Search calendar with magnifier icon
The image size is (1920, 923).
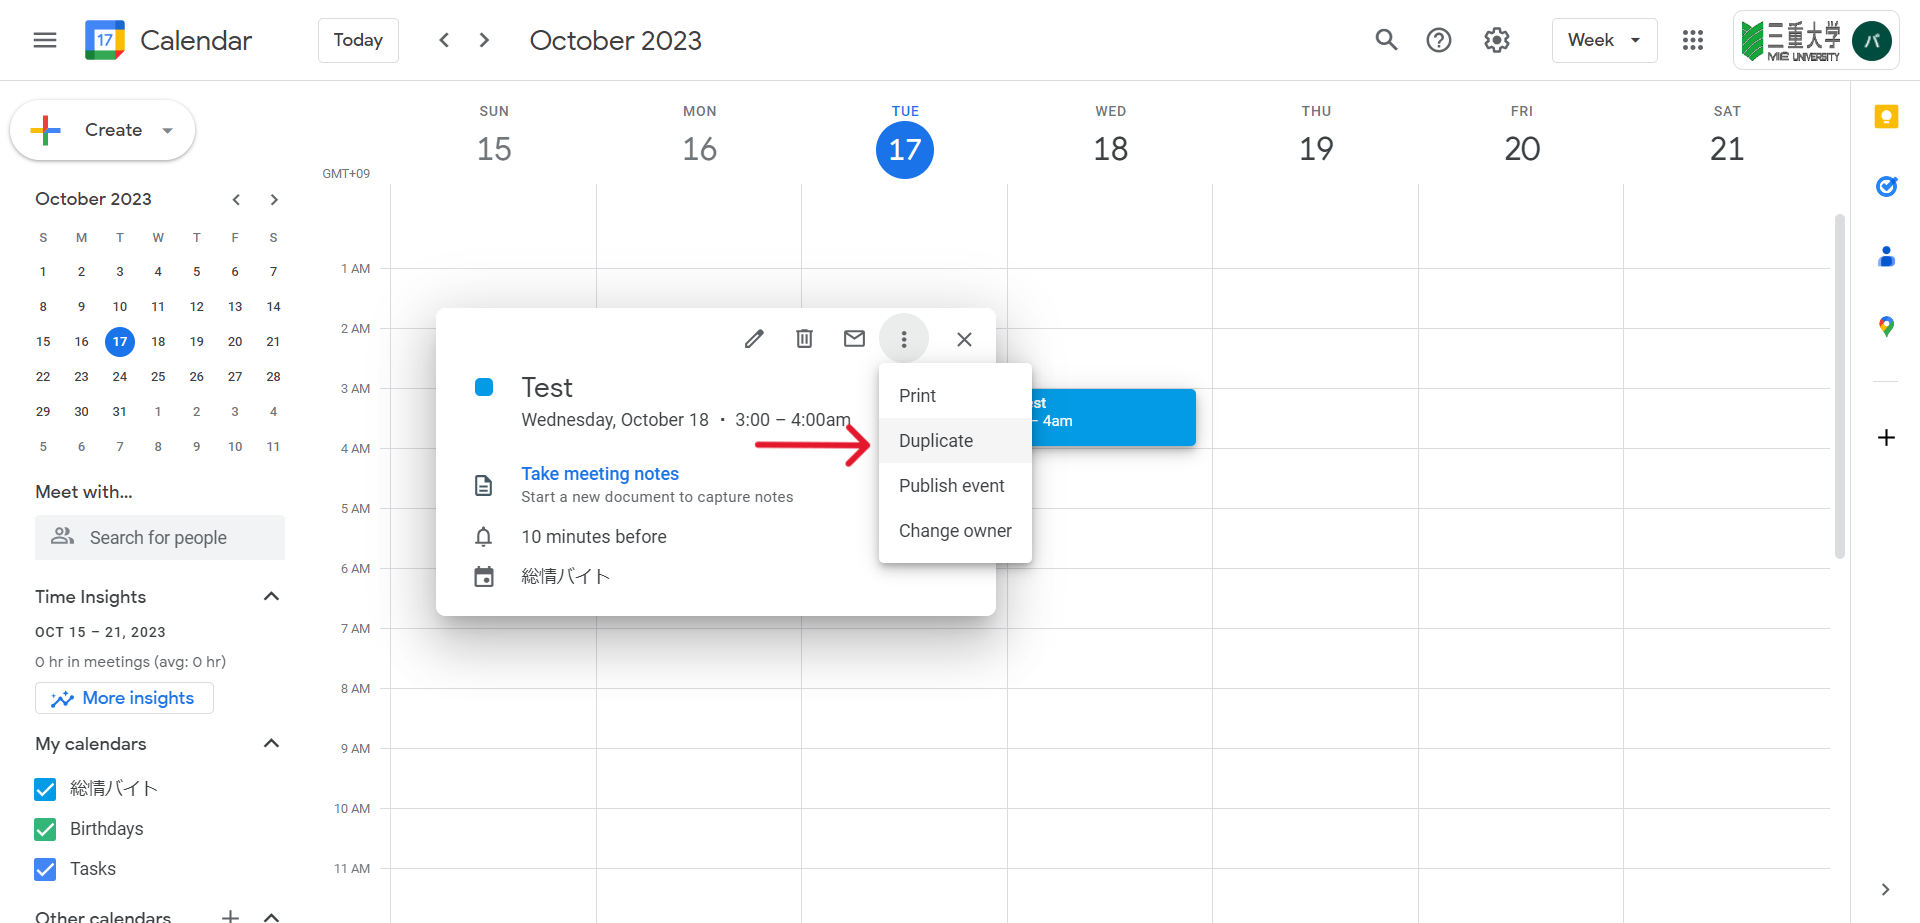pos(1386,40)
